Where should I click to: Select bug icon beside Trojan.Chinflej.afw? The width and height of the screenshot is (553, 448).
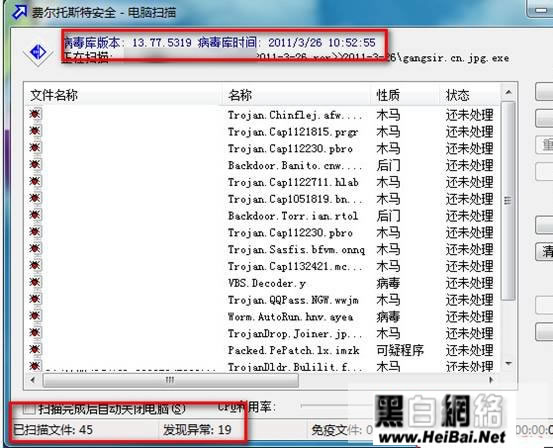coord(35,114)
